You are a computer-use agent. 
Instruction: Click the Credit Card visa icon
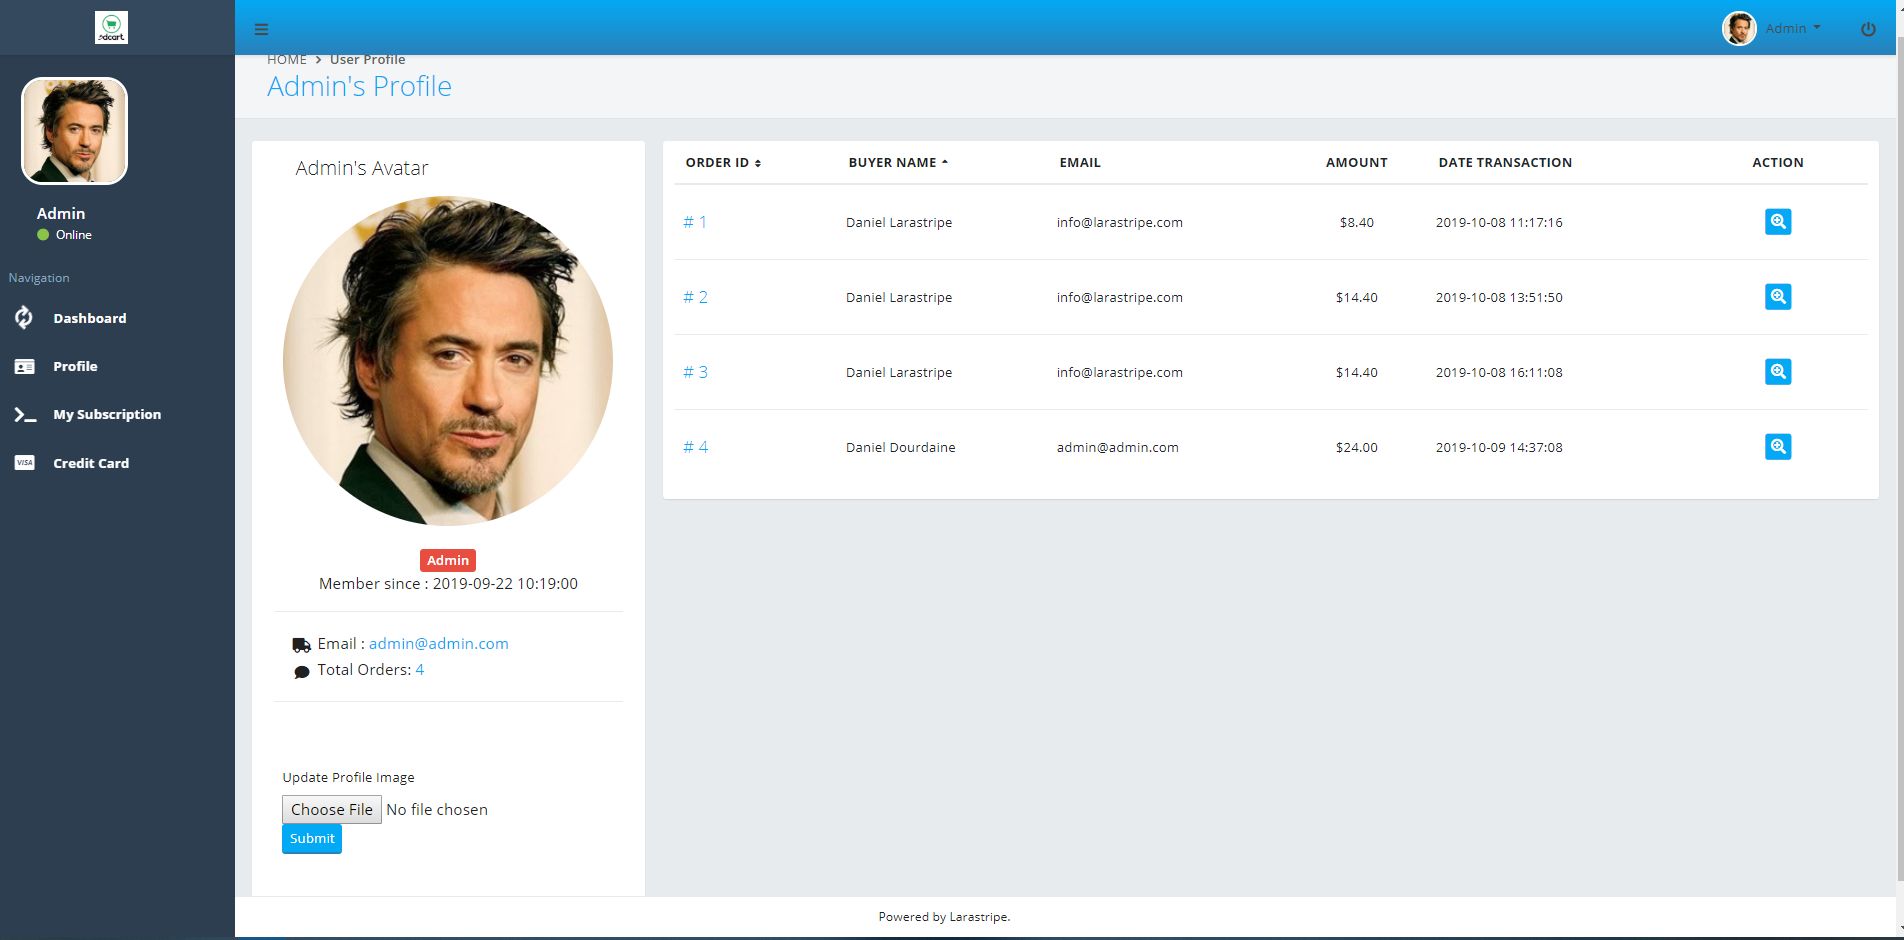pos(24,462)
